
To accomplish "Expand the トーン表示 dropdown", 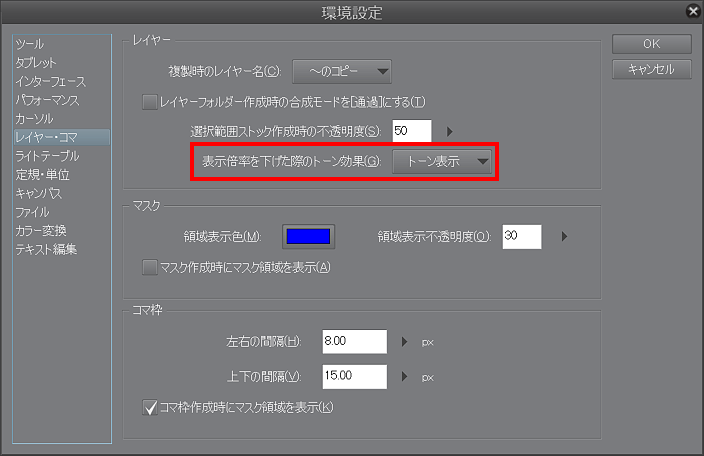I will point(444,162).
